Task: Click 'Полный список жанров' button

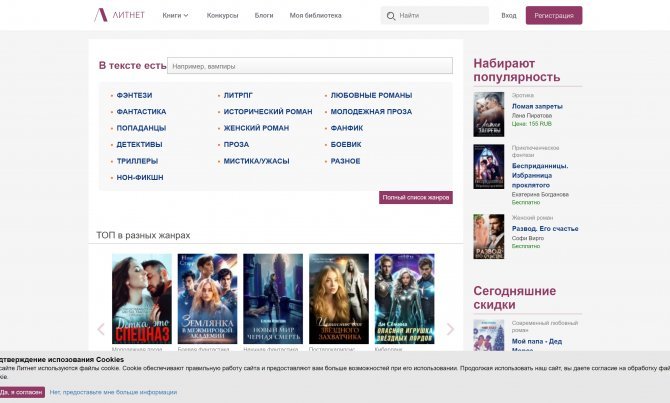Action: pyautogui.click(x=416, y=197)
